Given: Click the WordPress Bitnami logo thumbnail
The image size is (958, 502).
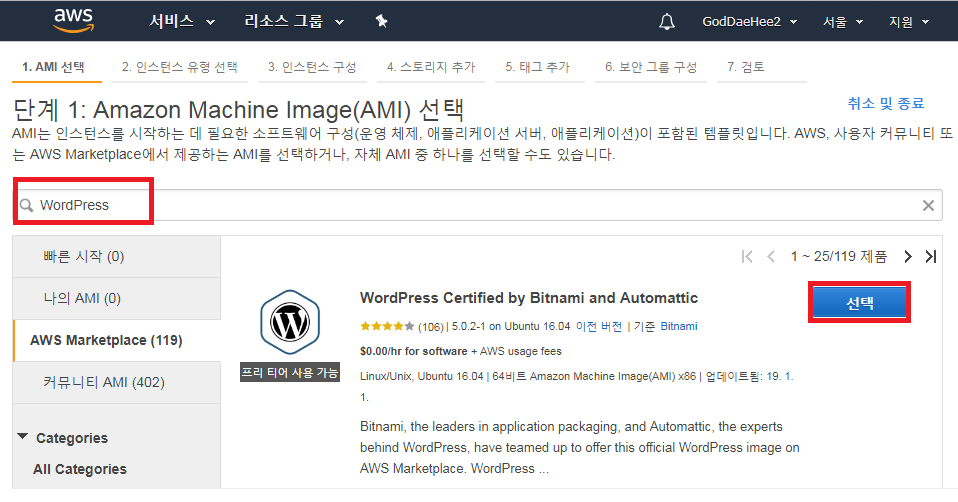Looking at the screenshot, I should [290, 322].
